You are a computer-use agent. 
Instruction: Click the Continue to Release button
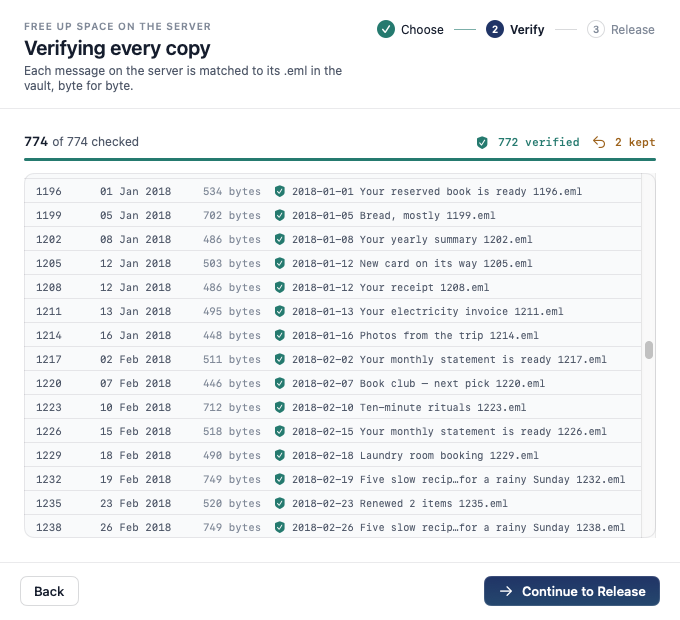572,591
